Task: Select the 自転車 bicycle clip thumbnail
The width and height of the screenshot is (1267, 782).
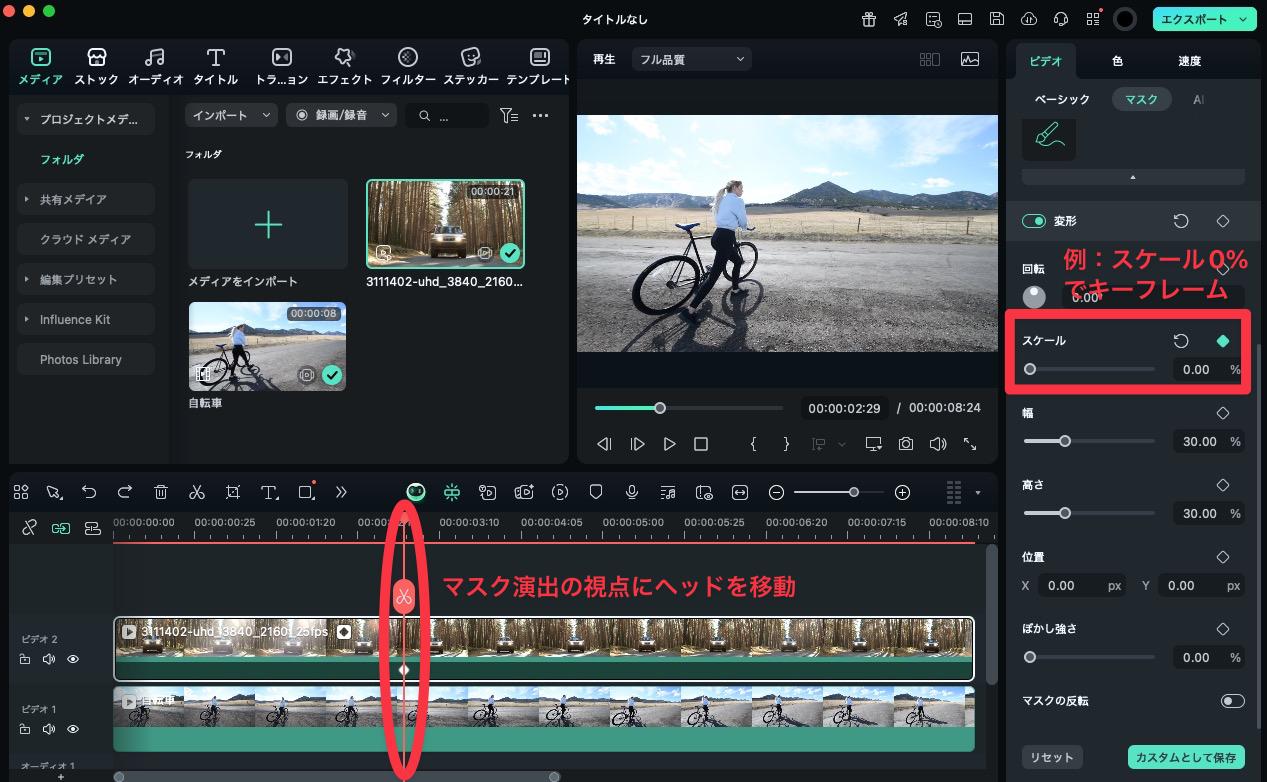Action: tap(268, 346)
